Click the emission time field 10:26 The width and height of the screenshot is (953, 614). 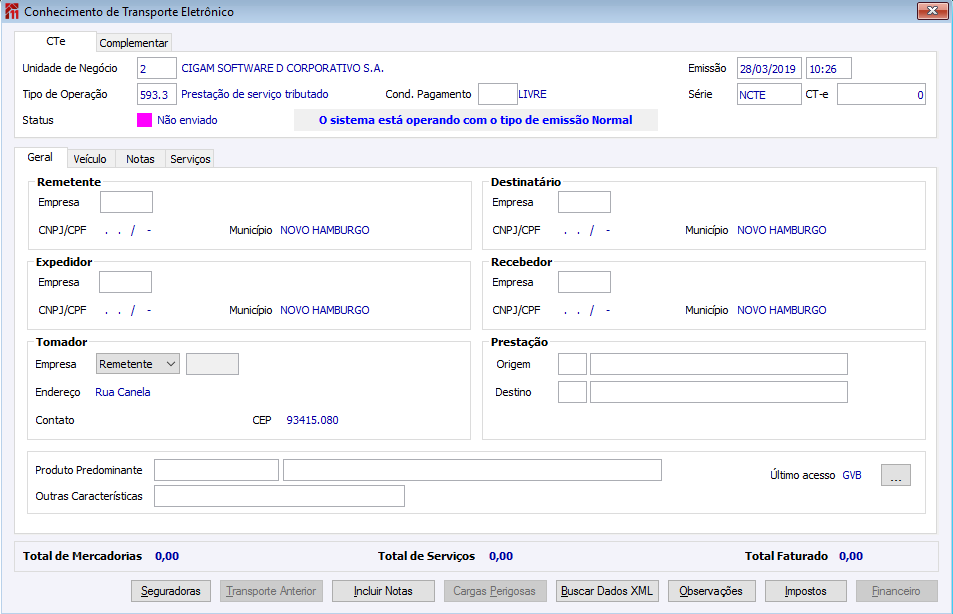pyautogui.click(x=828, y=68)
